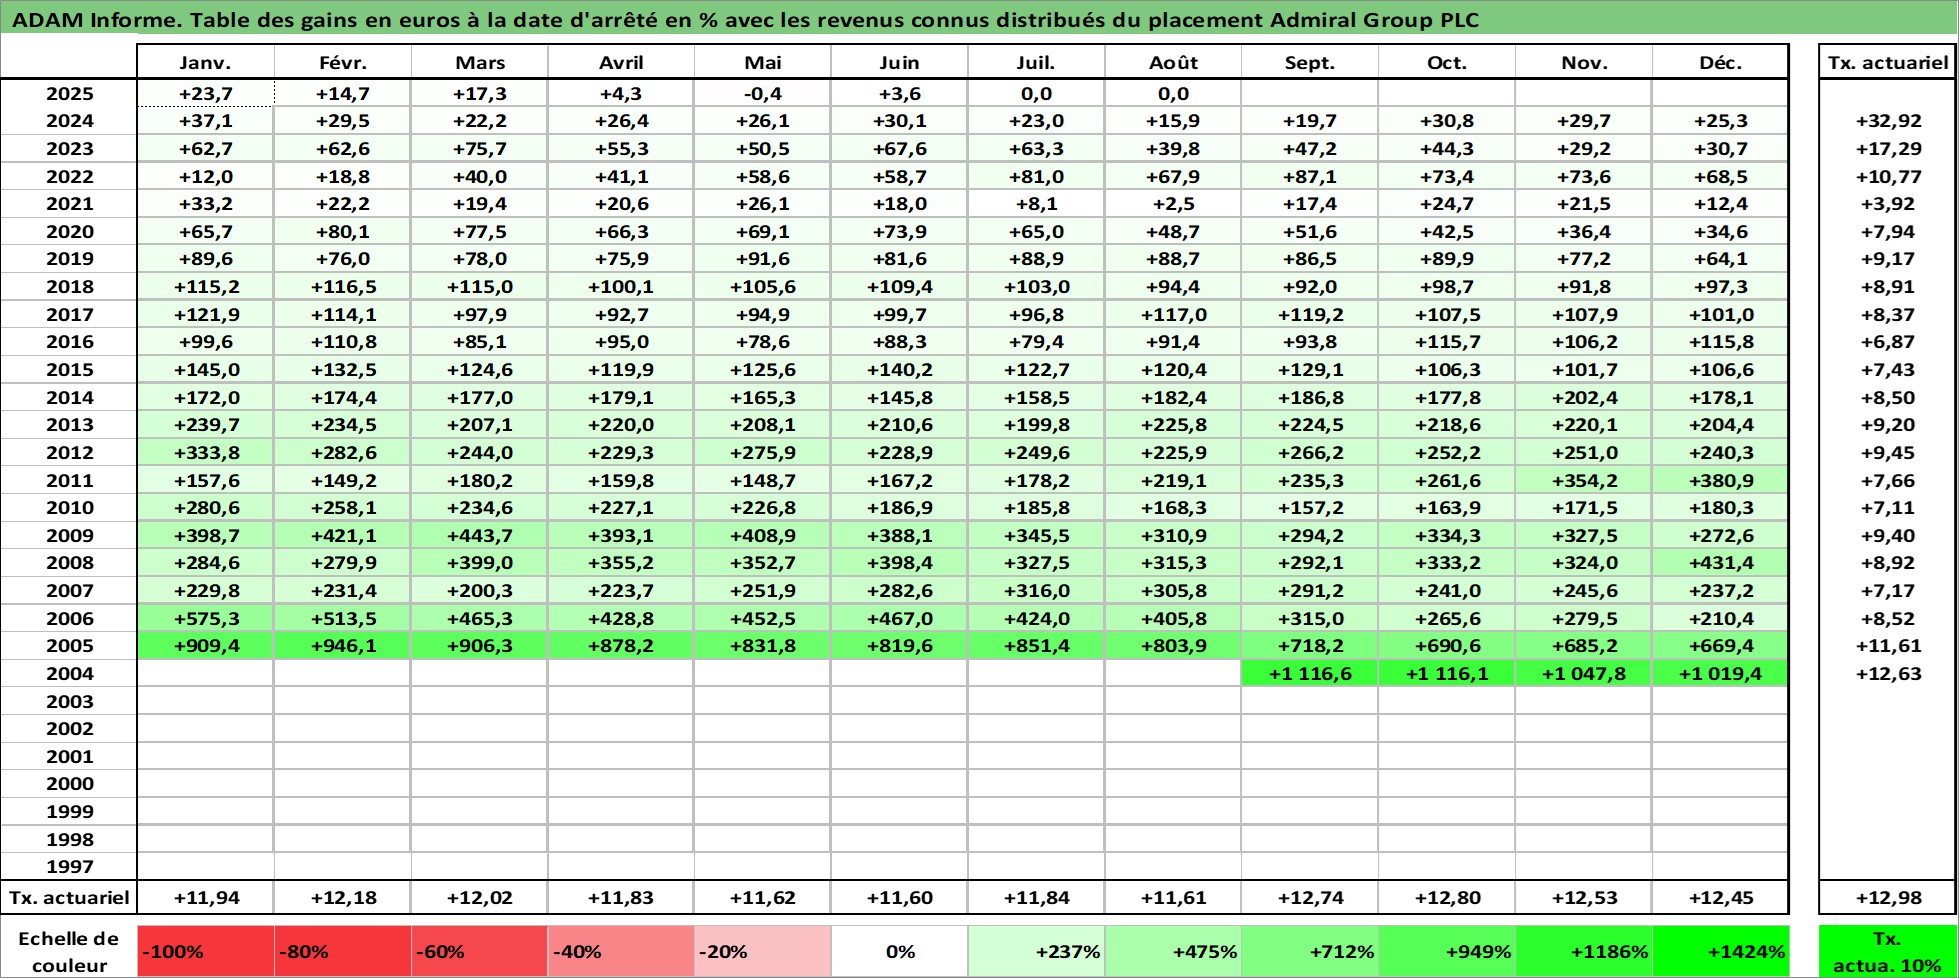Select the -20% pale pink swatch
Screen dimensions: 1959x978
pos(762,951)
